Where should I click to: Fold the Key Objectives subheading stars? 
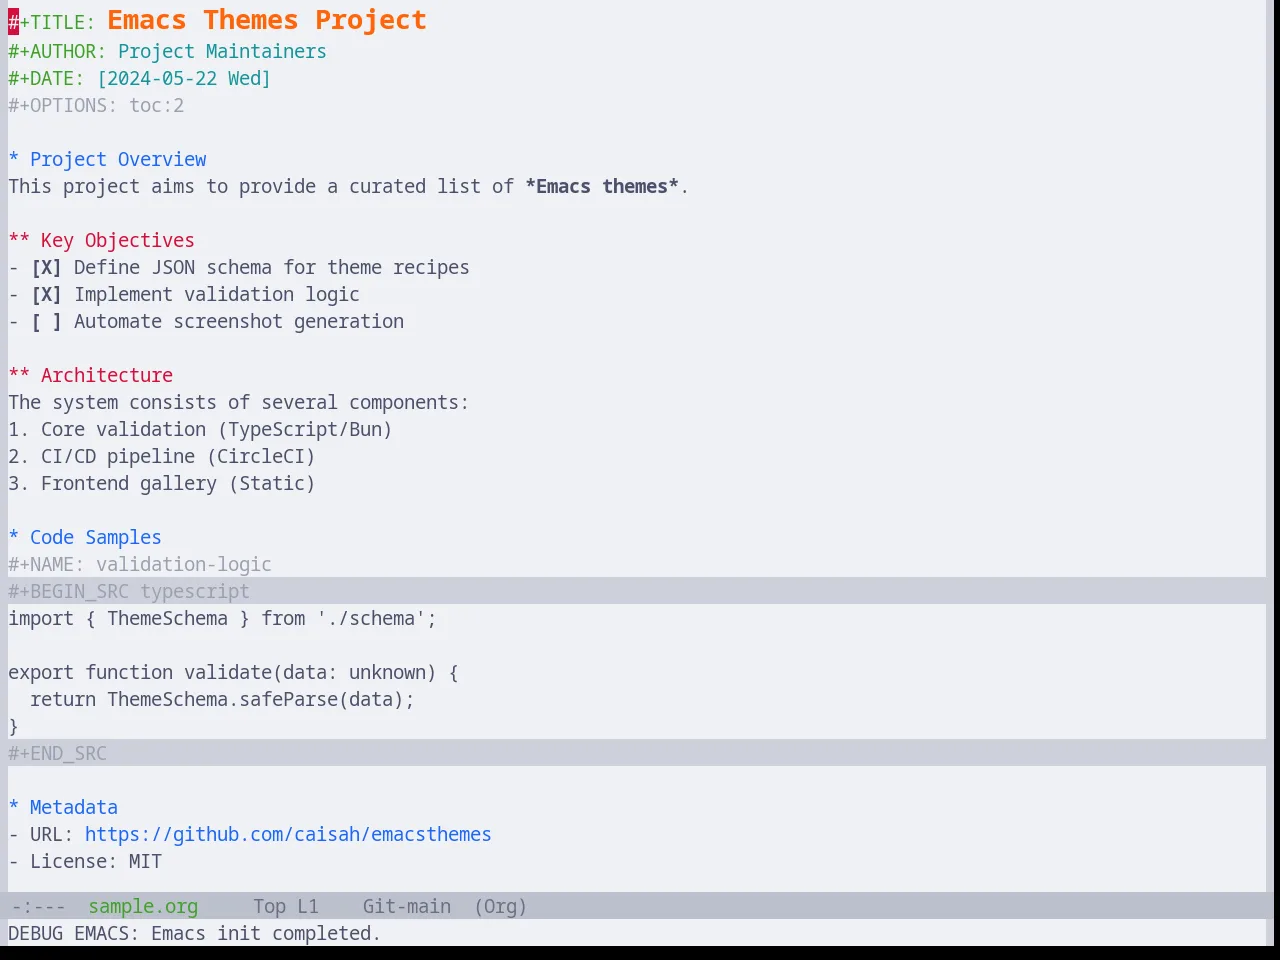[19, 241]
